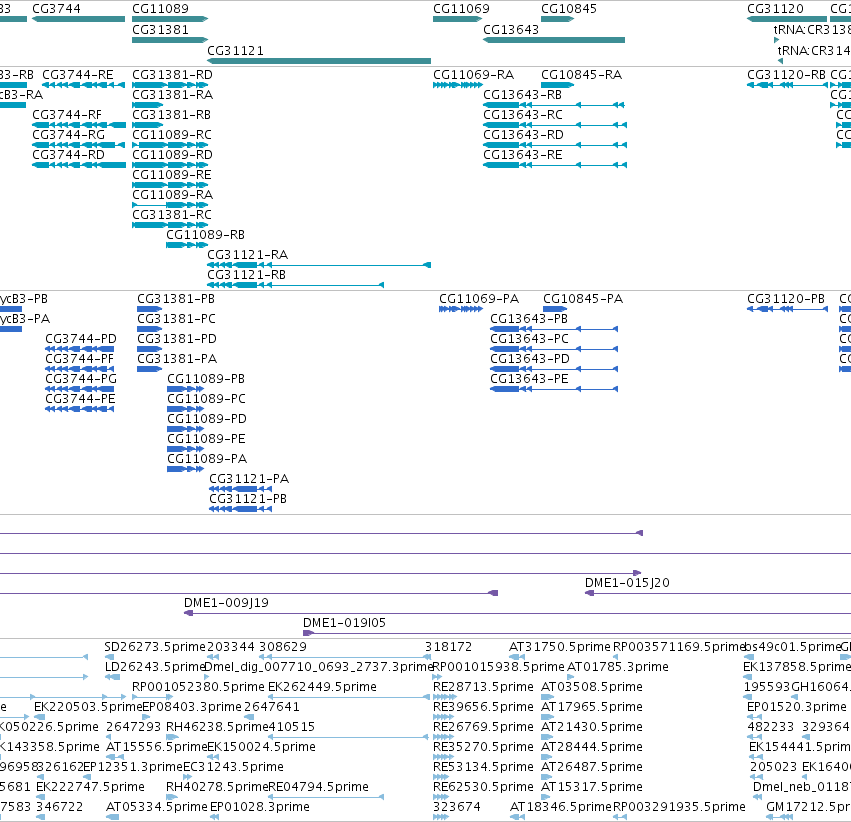The height and width of the screenshot is (822, 851).
Task: Open transcript CG11089-RC
Action: tap(172, 135)
